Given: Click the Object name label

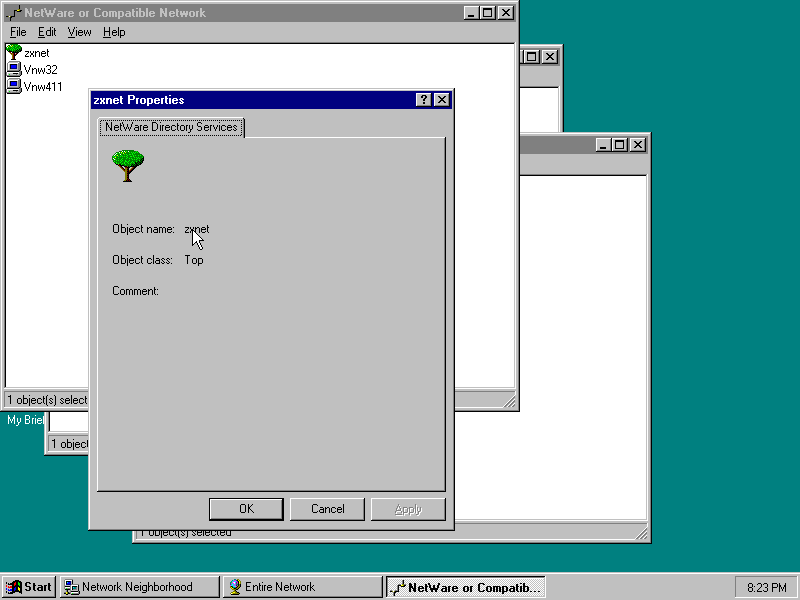Looking at the screenshot, I should [x=143, y=229].
